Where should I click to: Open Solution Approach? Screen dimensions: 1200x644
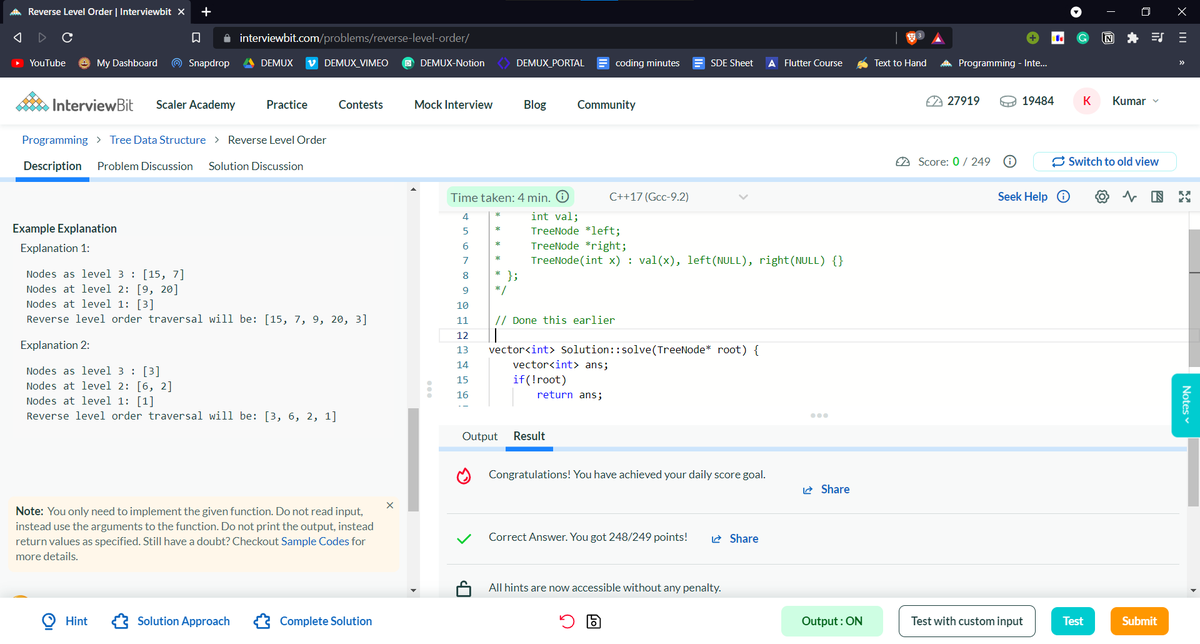172,621
